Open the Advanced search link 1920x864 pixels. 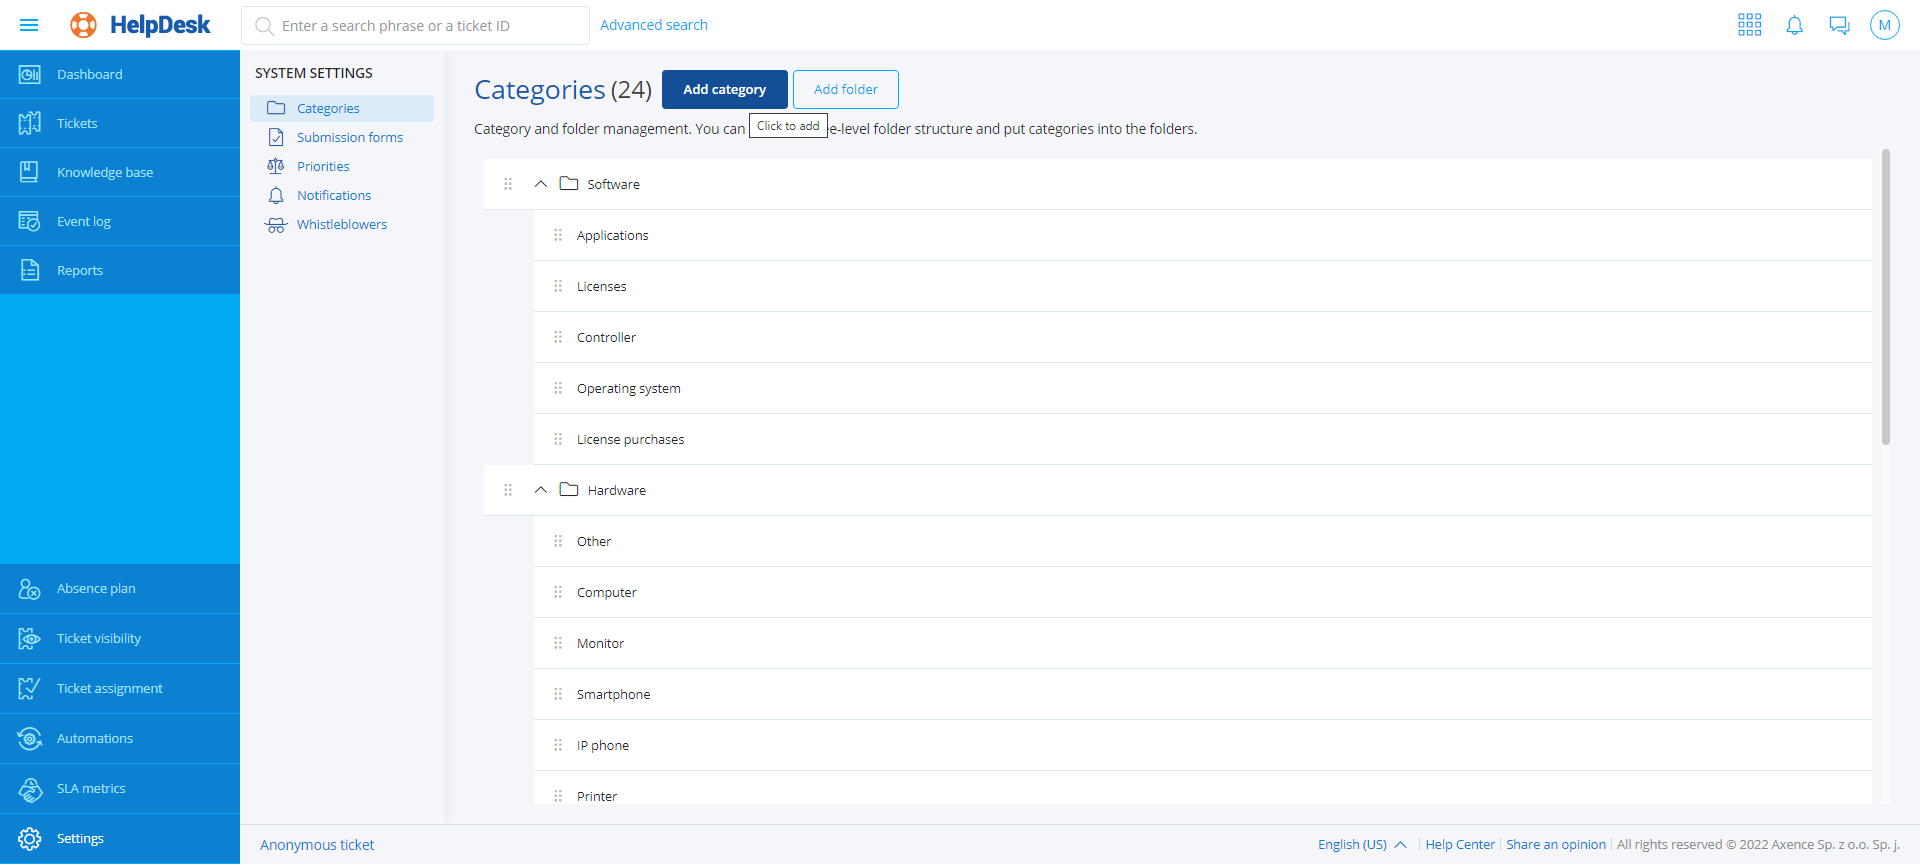[653, 25]
